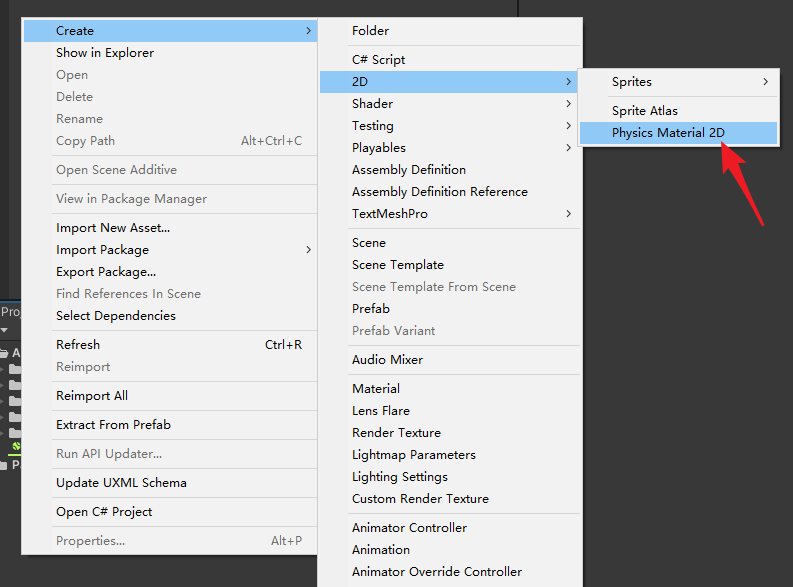The width and height of the screenshot is (793, 587).
Task: Refresh the asset database via Refresh
Action: 170,345
